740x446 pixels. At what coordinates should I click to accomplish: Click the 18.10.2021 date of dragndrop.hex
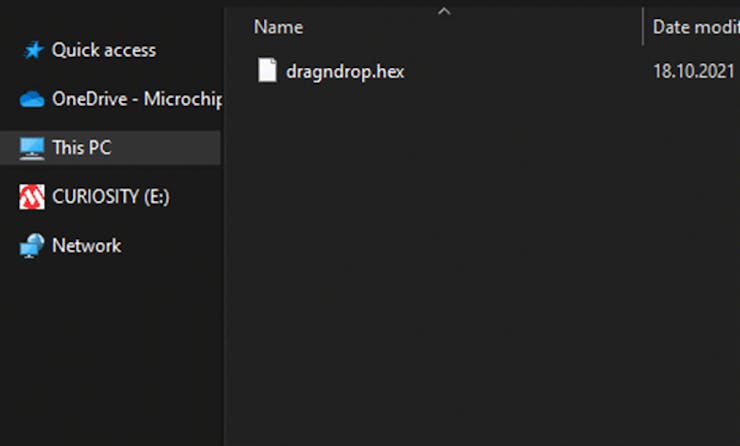click(695, 72)
